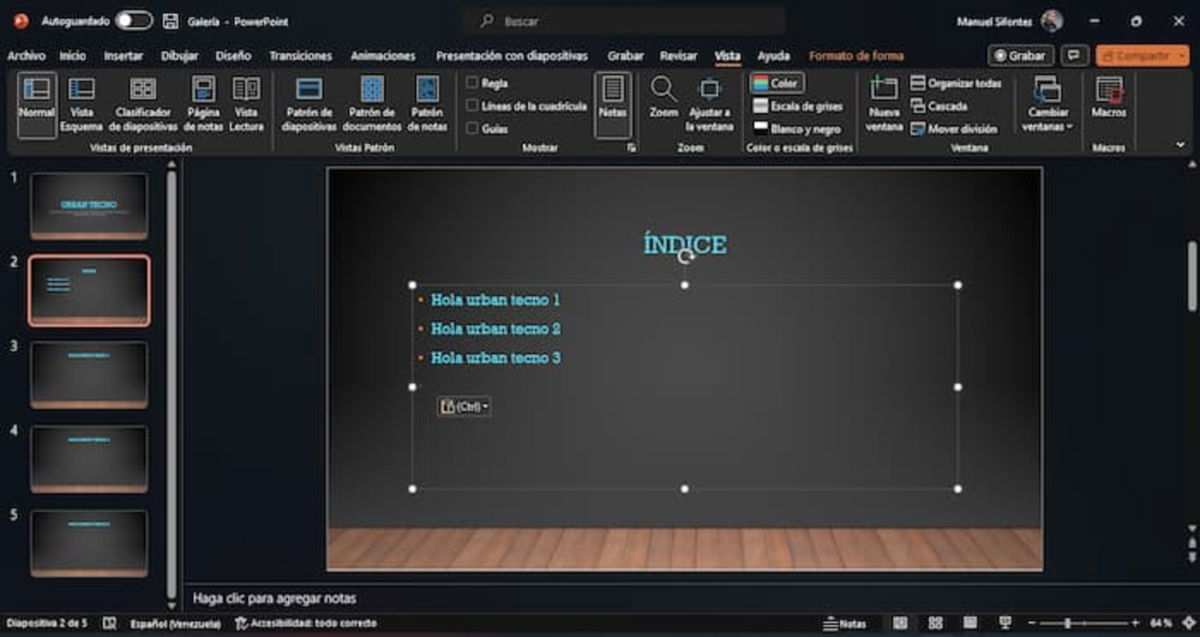Enable the Guías option

(x=472, y=129)
